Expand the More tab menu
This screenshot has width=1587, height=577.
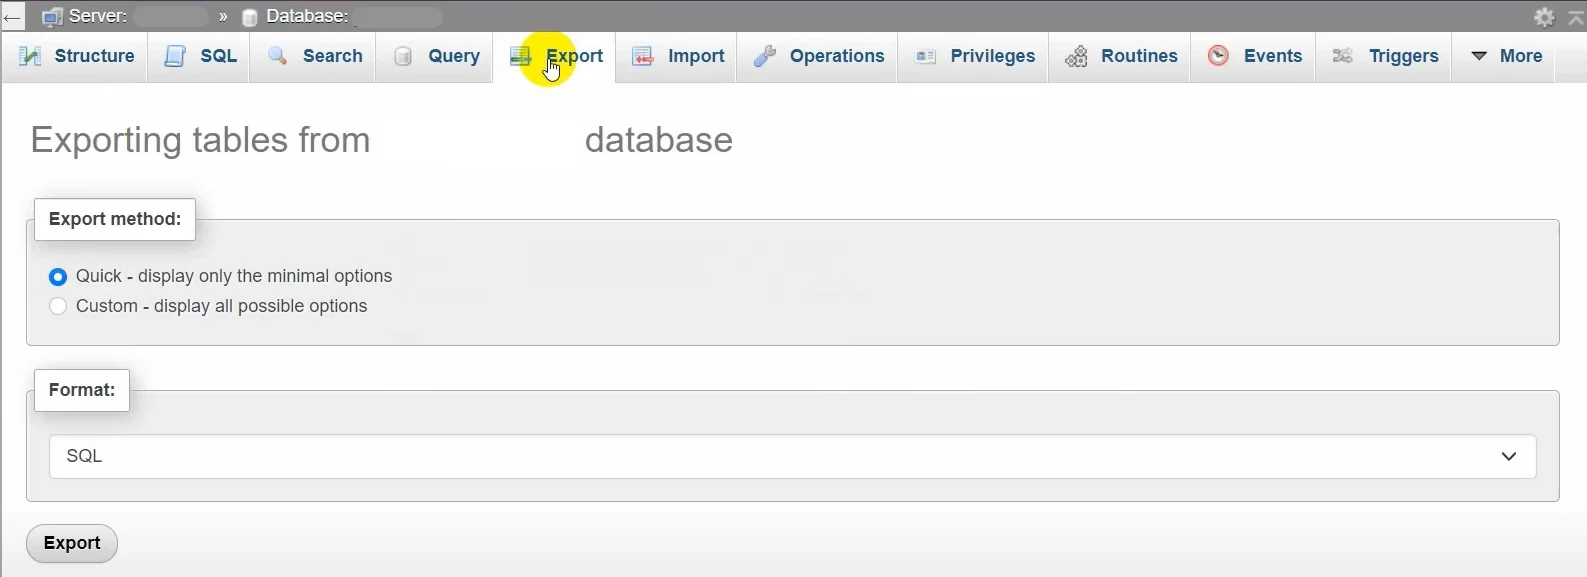(x=1507, y=56)
